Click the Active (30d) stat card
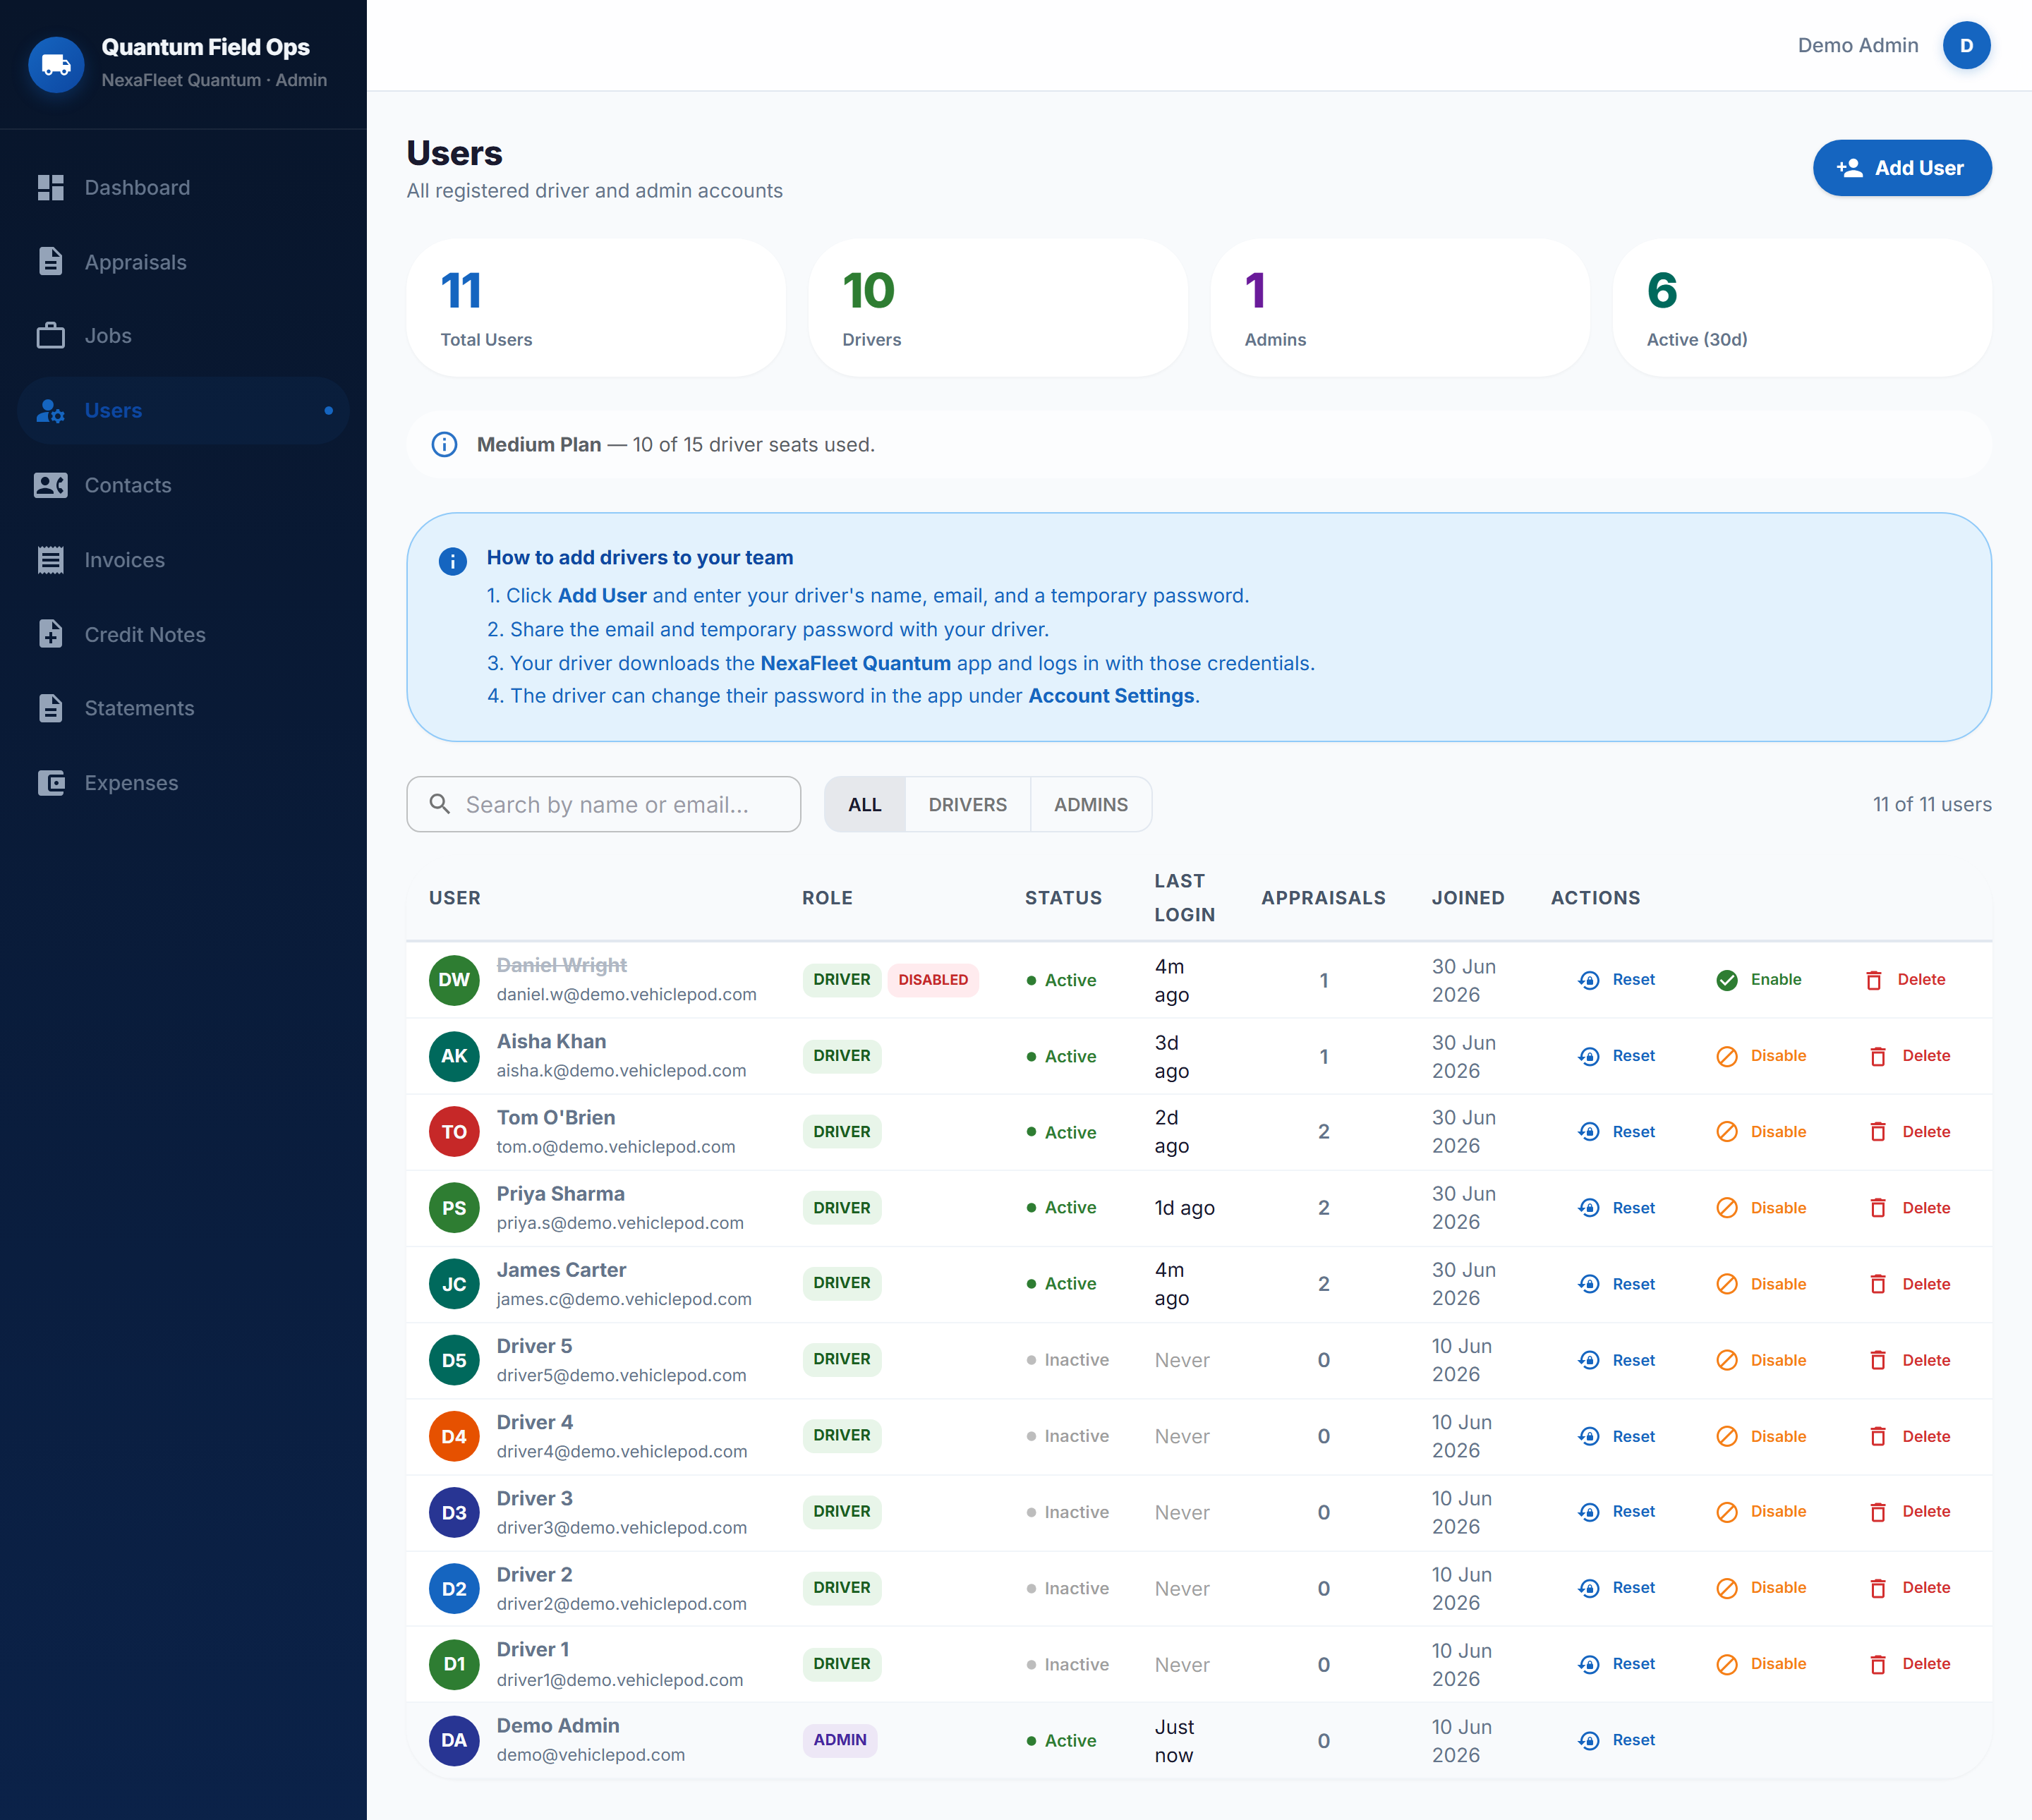Viewport: 2032px width, 1820px height. (x=1802, y=308)
